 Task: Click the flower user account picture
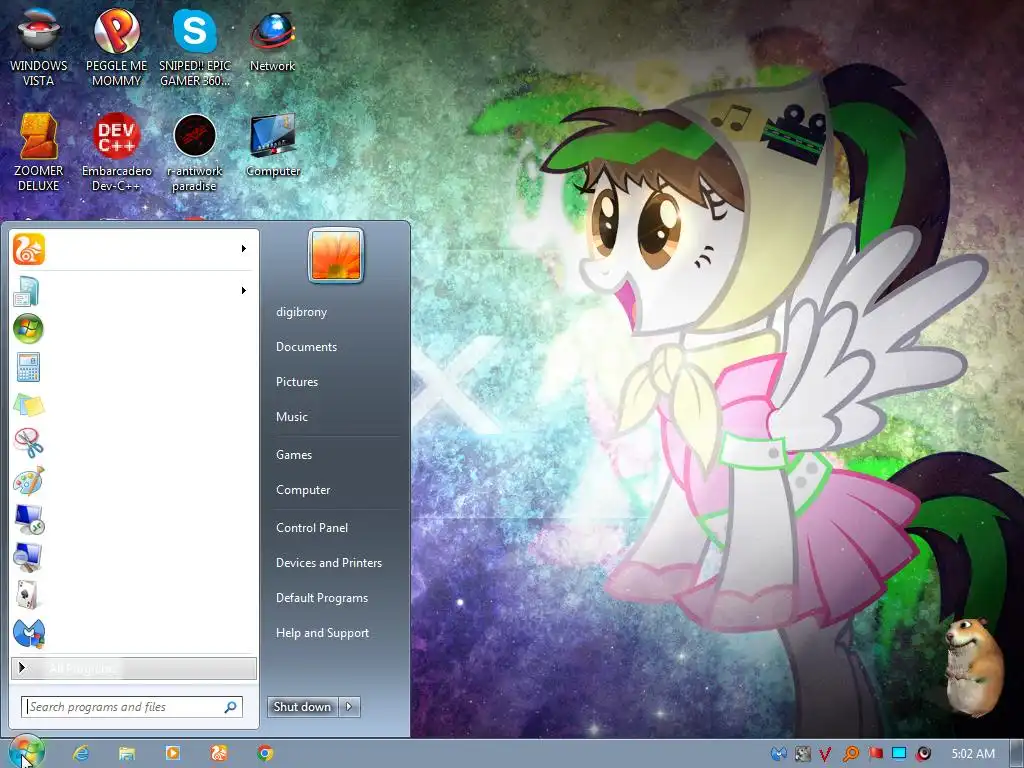pos(336,255)
